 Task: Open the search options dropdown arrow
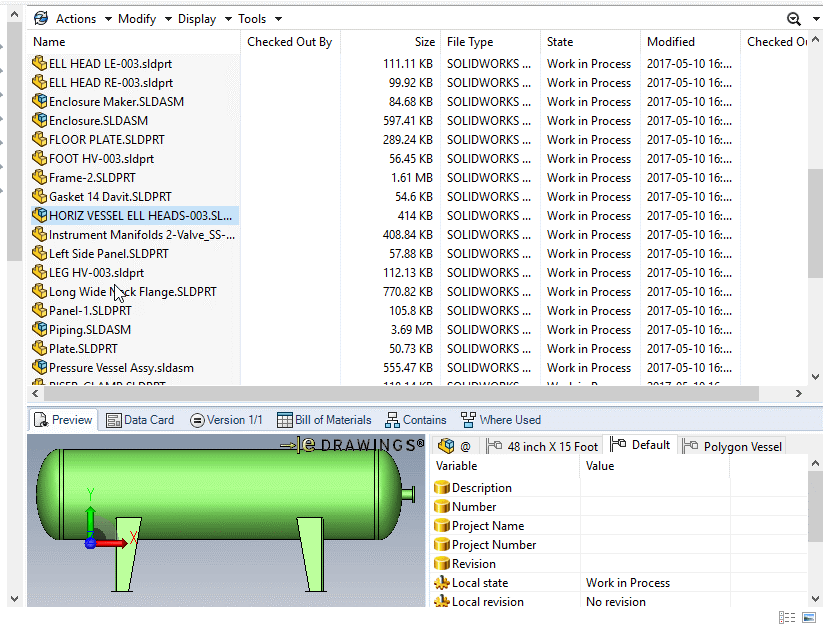(816, 19)
